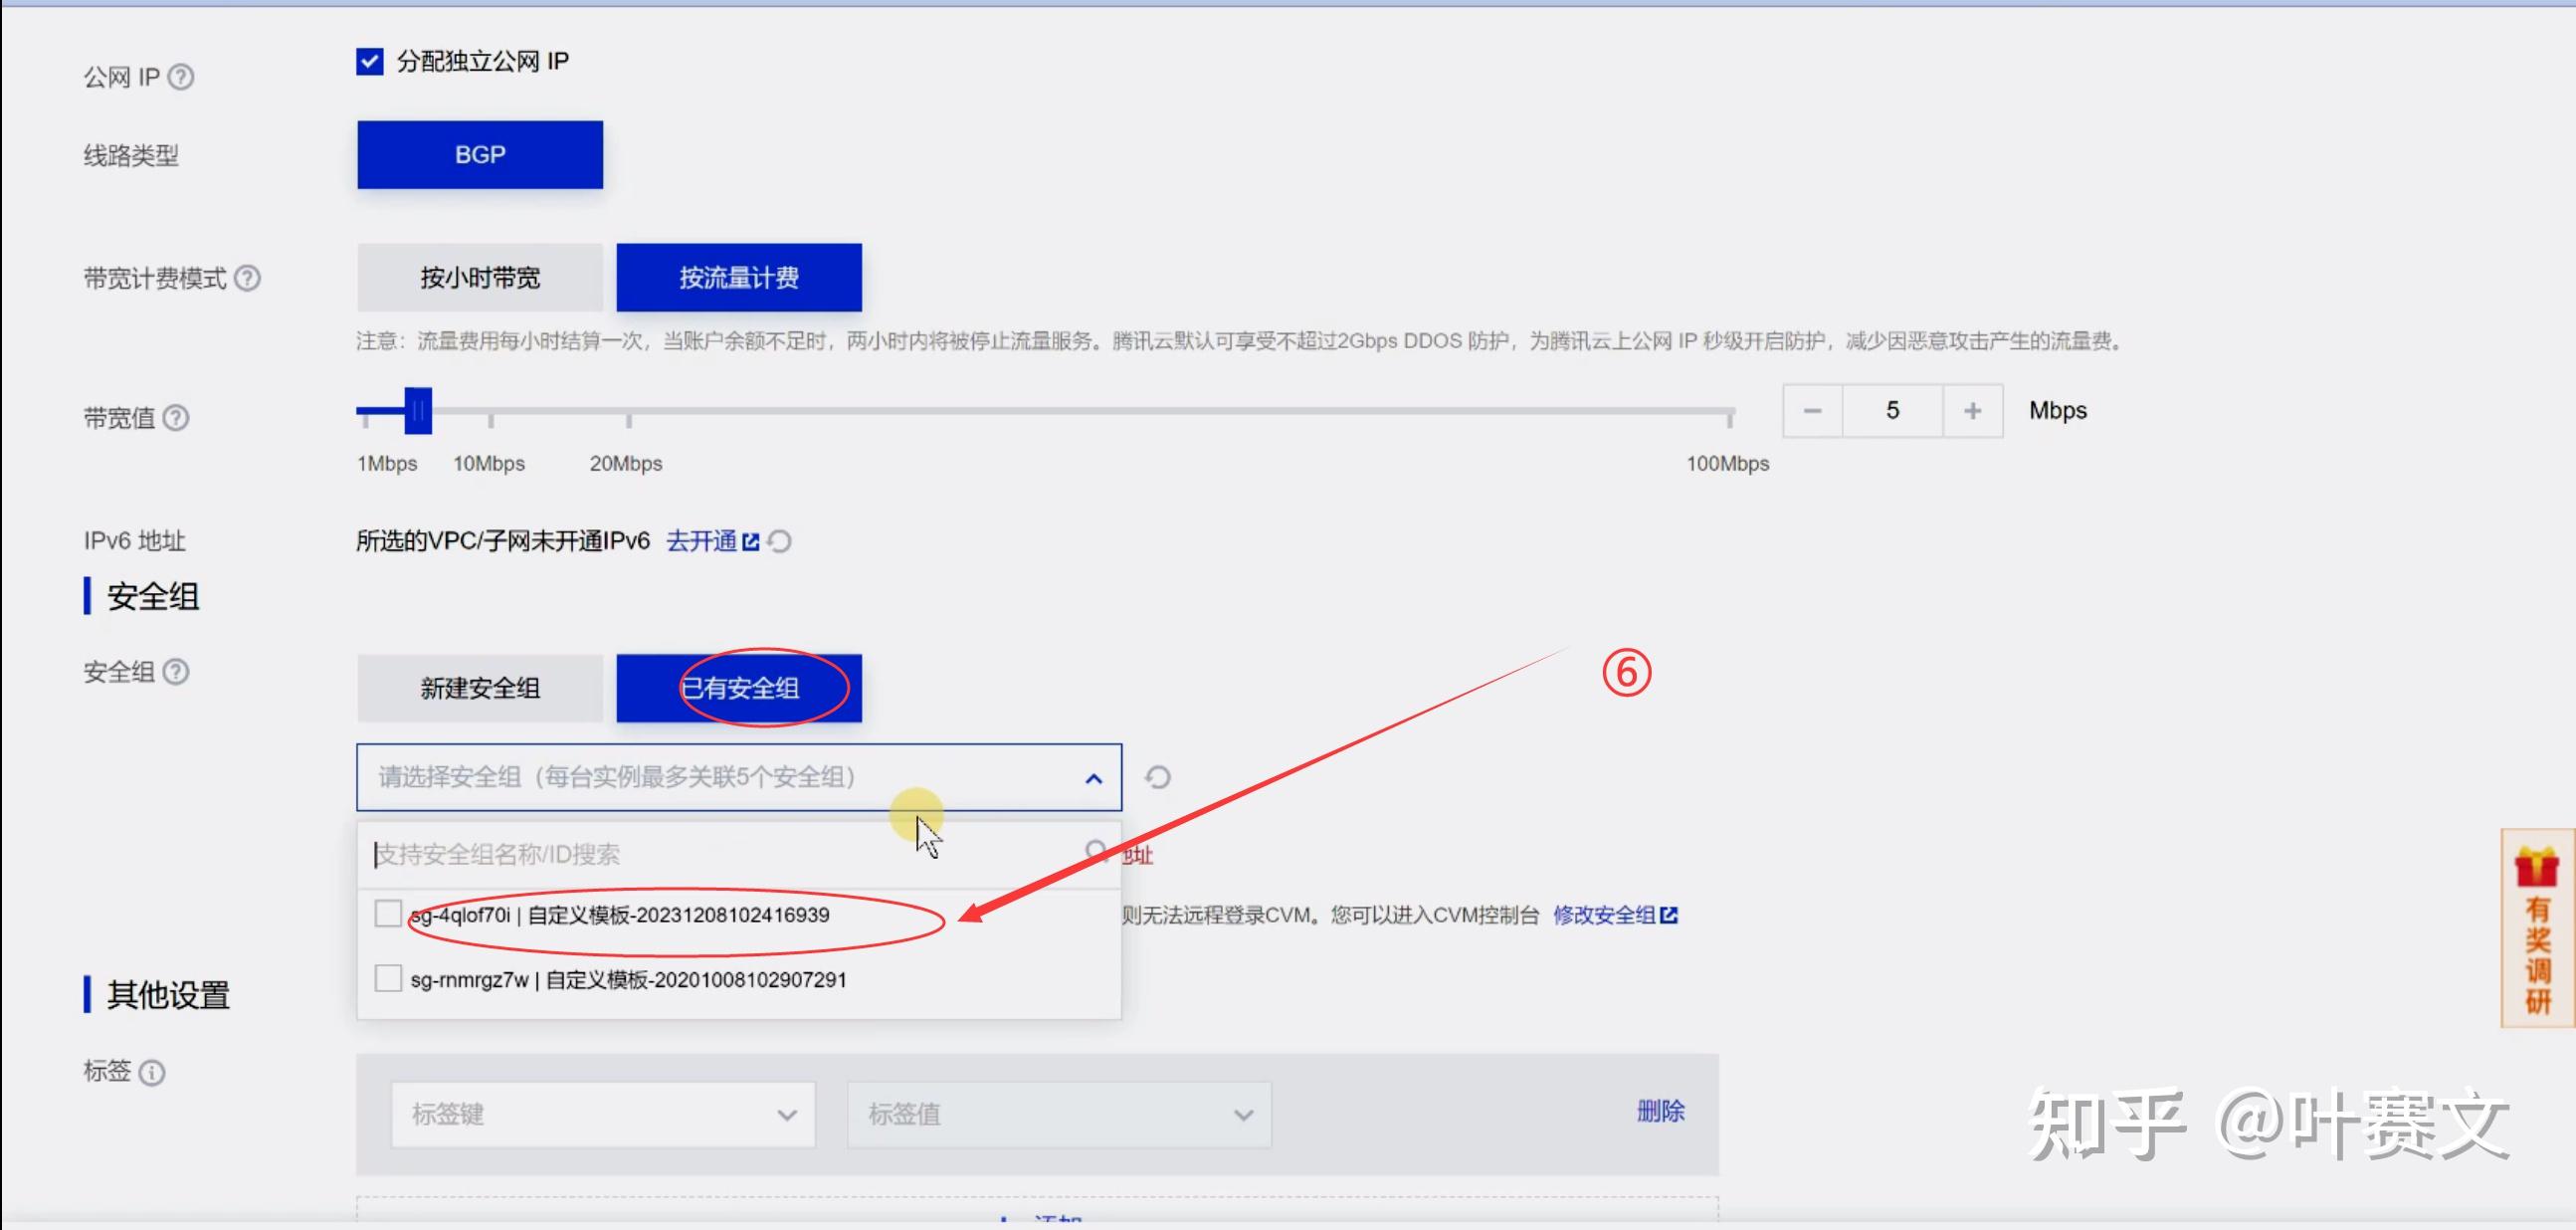Open external link icon after 修改安全组
This screenshot has width=2576, height=1230.
pos(1668,915)
